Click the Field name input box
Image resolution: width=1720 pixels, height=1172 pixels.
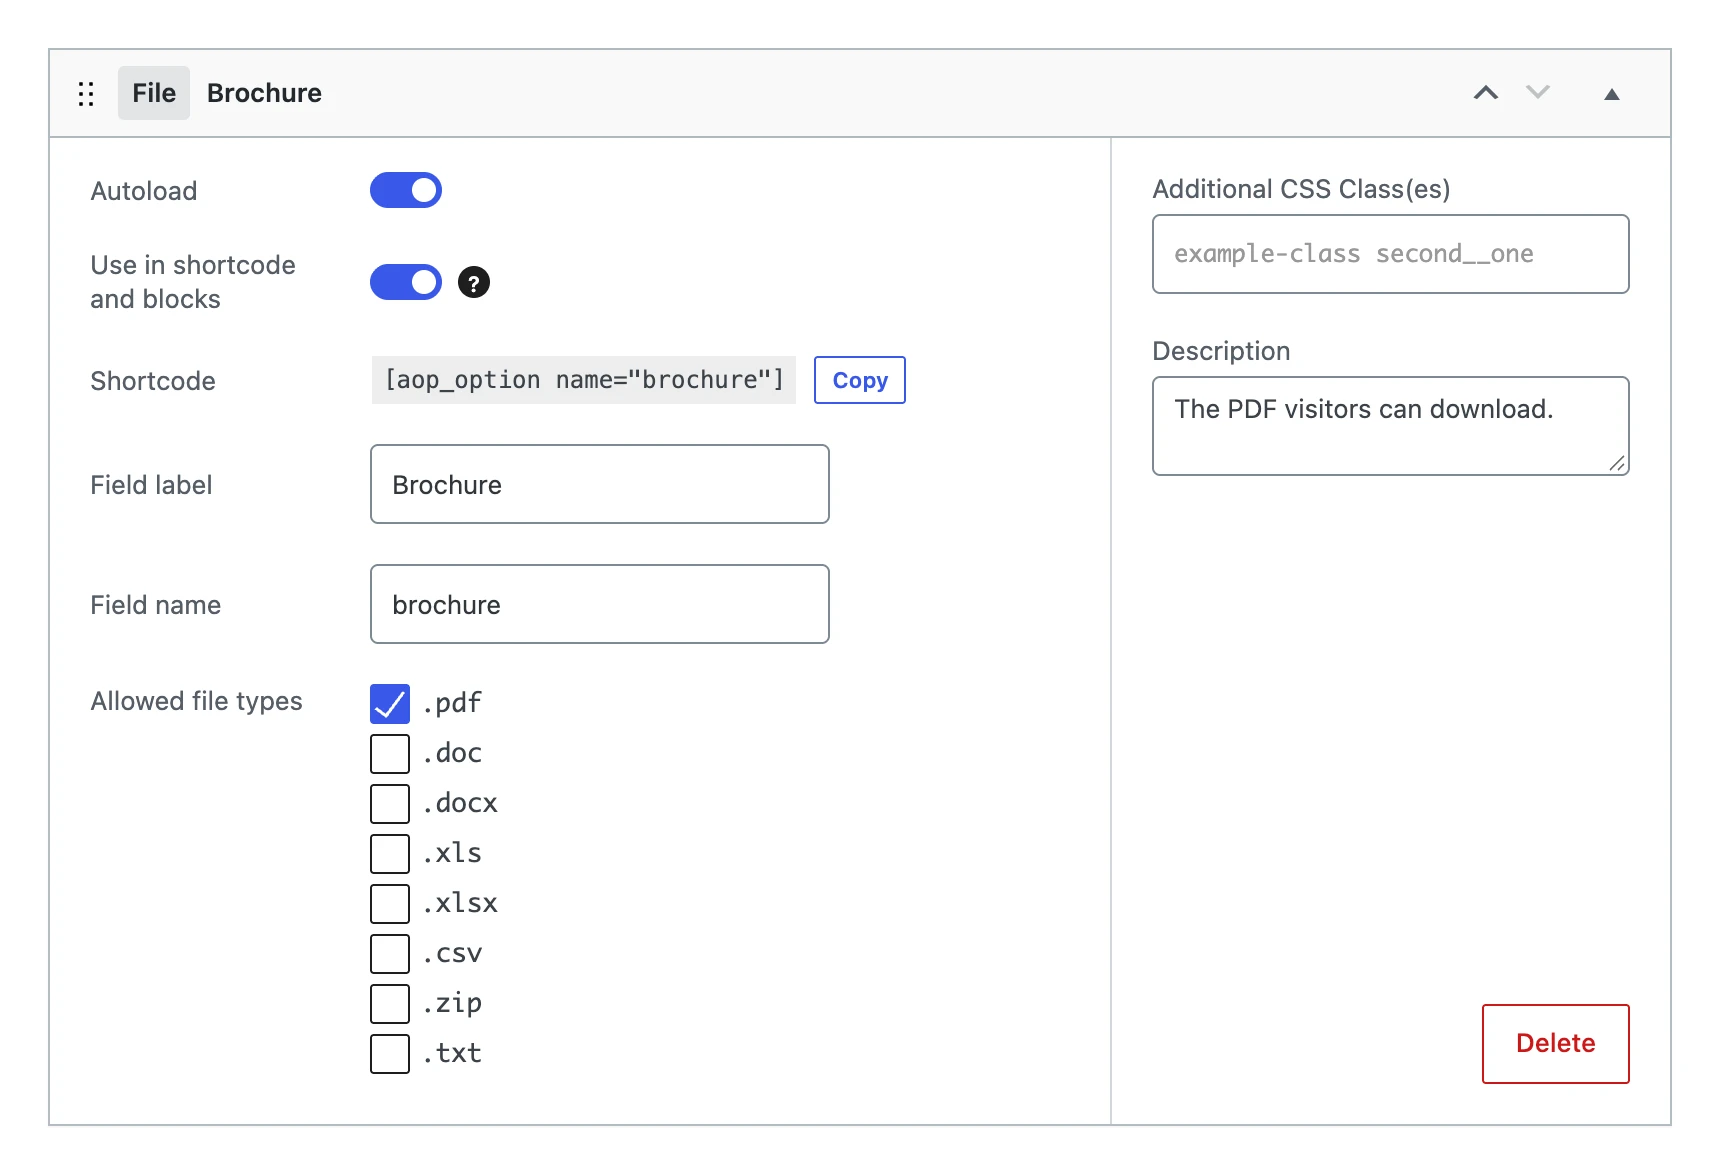[600, 604]
